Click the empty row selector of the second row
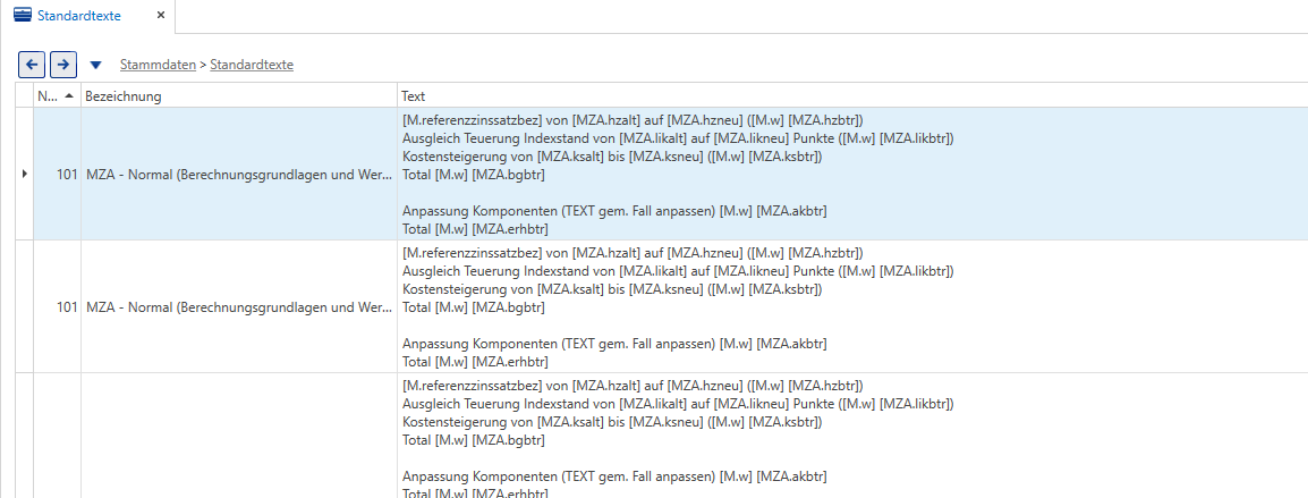Screen dimensions: 1308x498 point(24,307)
